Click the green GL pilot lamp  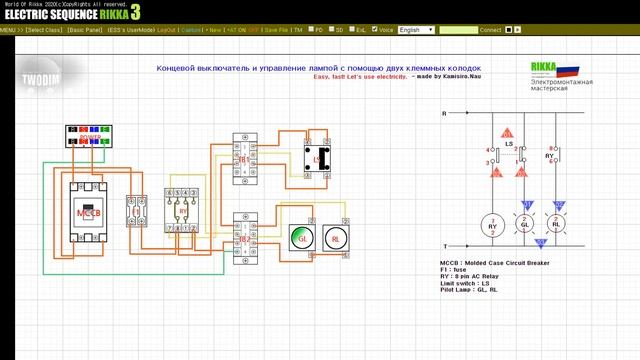click(x=302, y=238)
